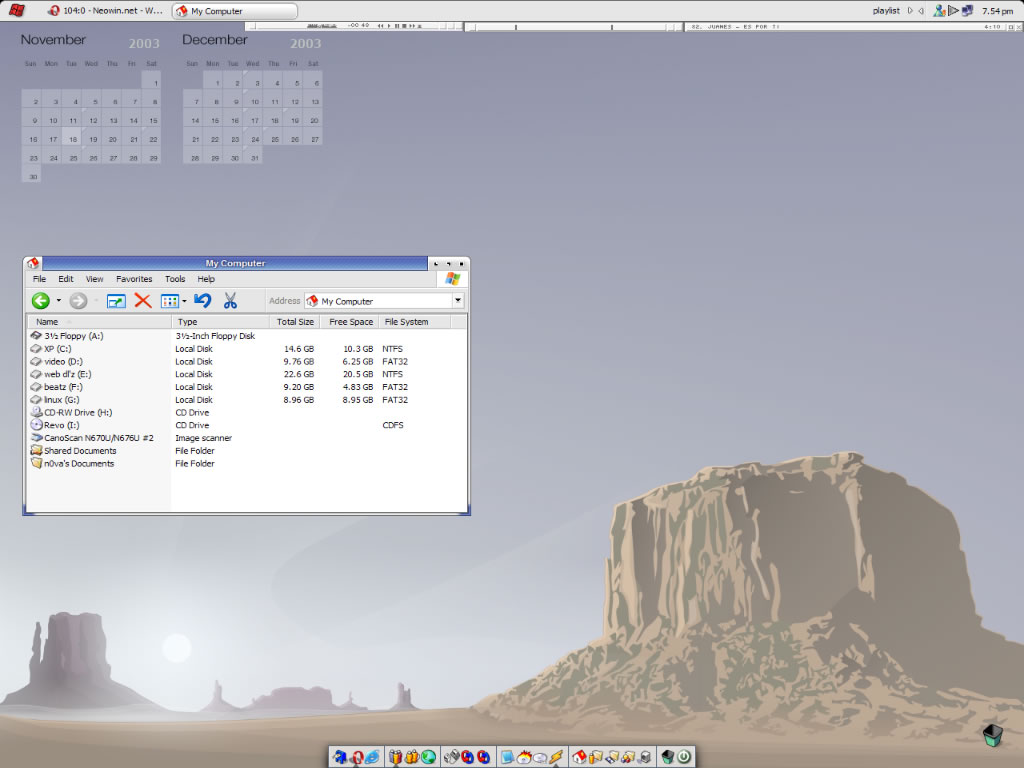Click the red house icon in dock

pyautogui.click(x=579, y=758)
